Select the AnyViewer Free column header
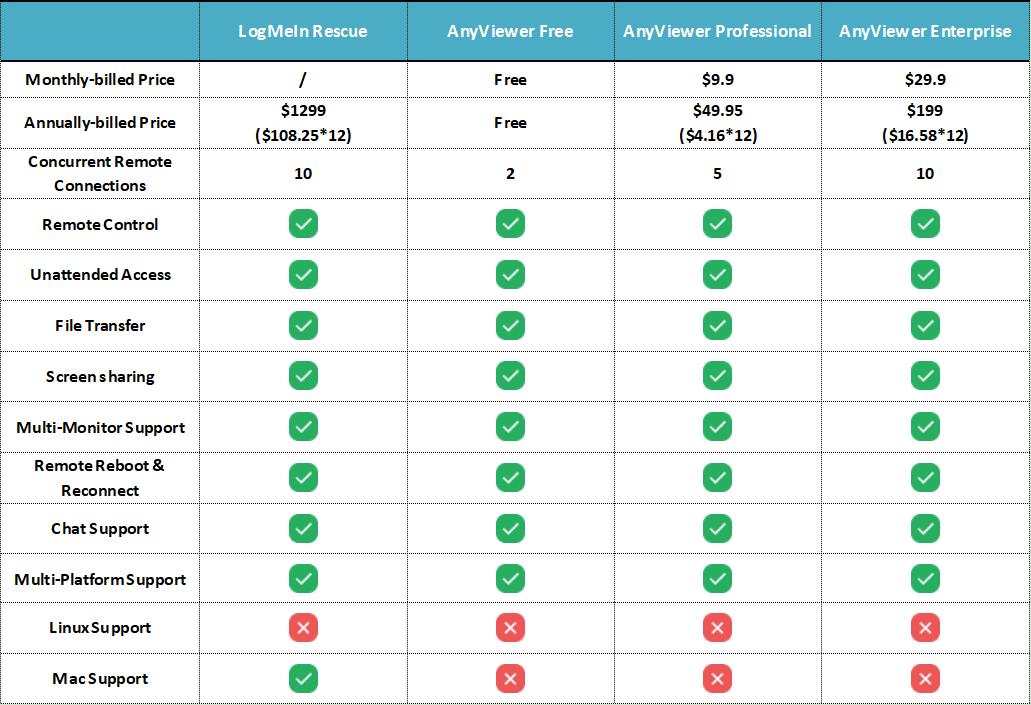 click(x=510, y=31)
